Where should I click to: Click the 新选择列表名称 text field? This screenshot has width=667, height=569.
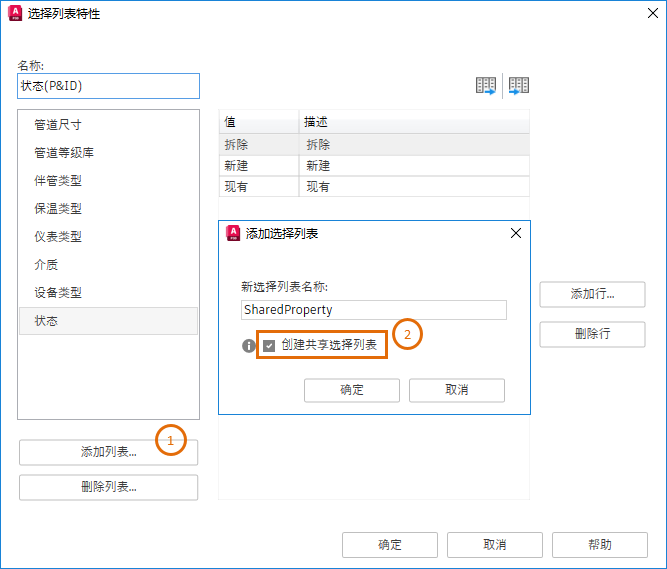tap(374, 310)
